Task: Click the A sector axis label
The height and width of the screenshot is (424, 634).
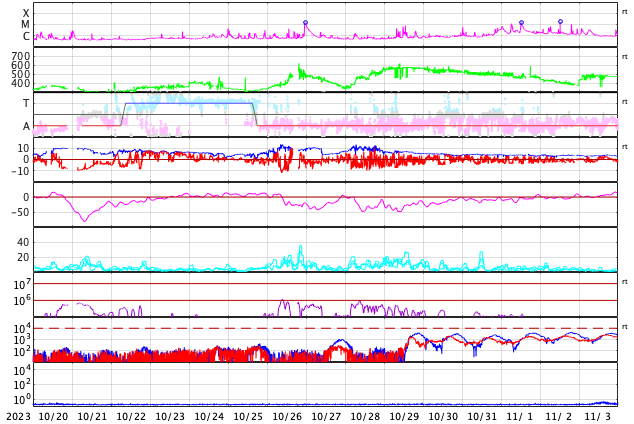Action: coord(26,126)
